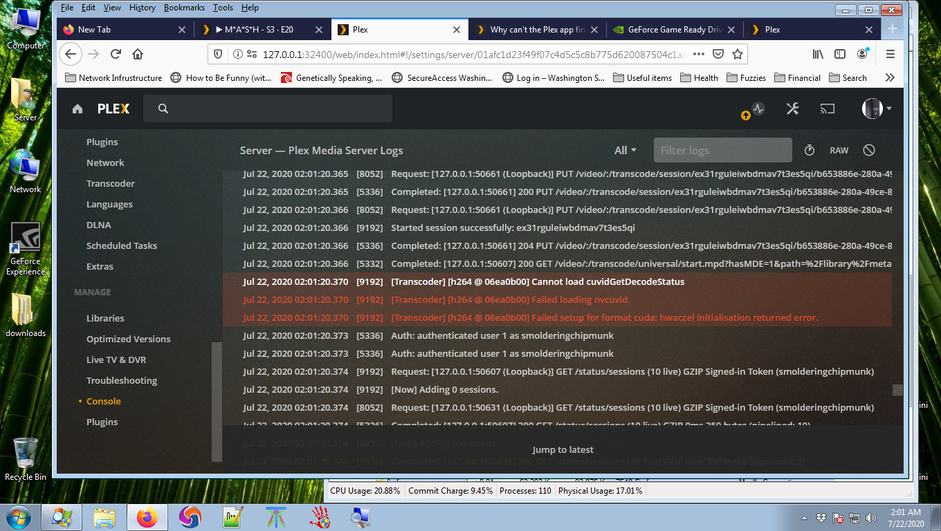Open Health bookmark folder
Viewport: 941px width, 531px height.
tap(699, 77)
